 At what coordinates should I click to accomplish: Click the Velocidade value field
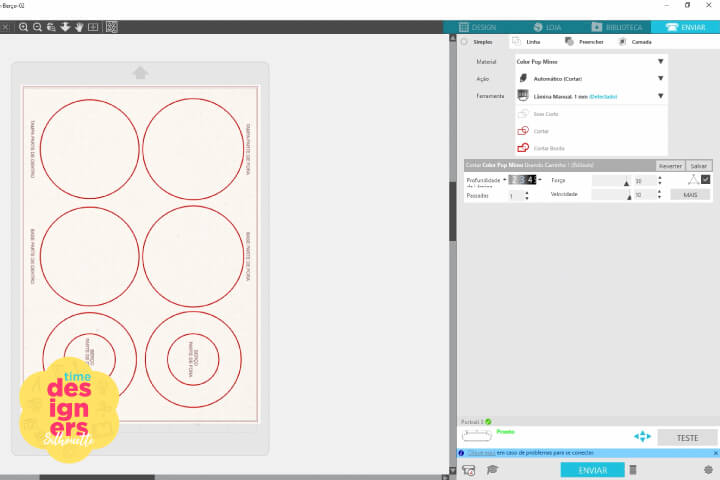645,195
